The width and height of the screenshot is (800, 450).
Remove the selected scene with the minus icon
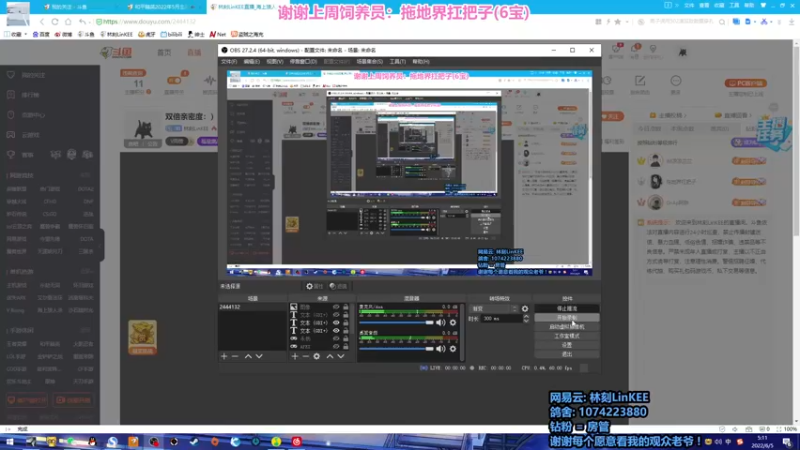pos(235,356)
